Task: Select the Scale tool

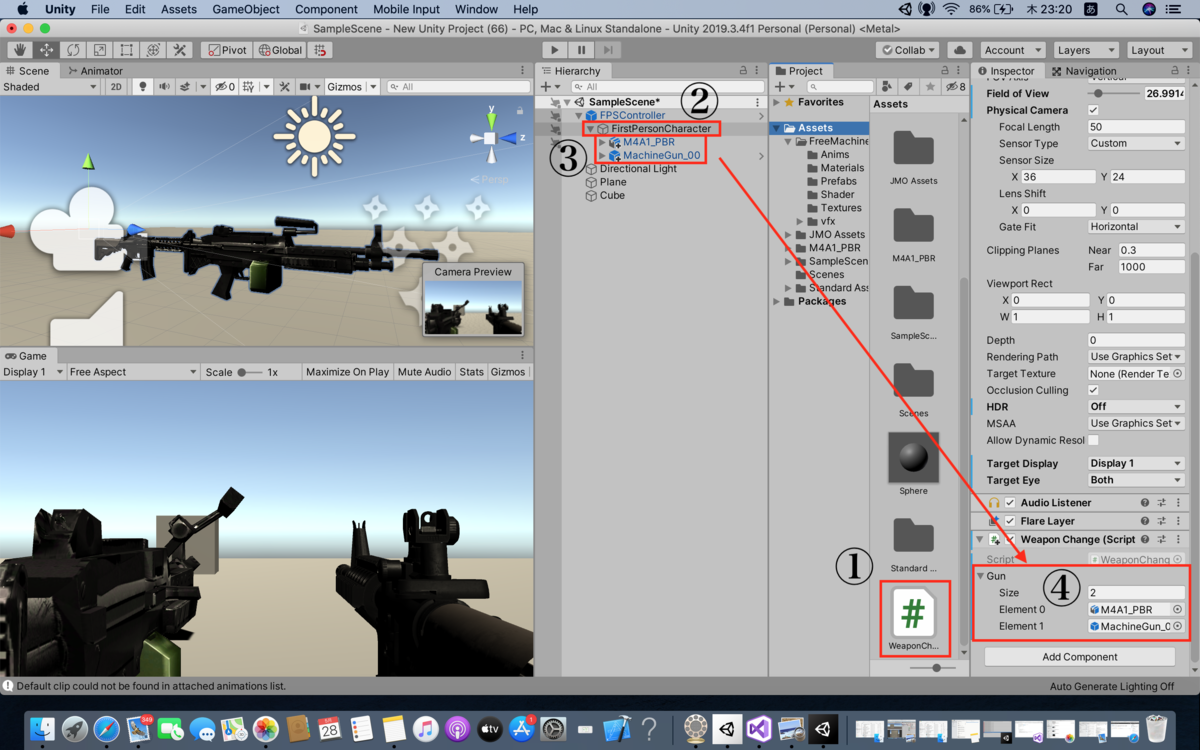Action: click(x=100, y=49)
